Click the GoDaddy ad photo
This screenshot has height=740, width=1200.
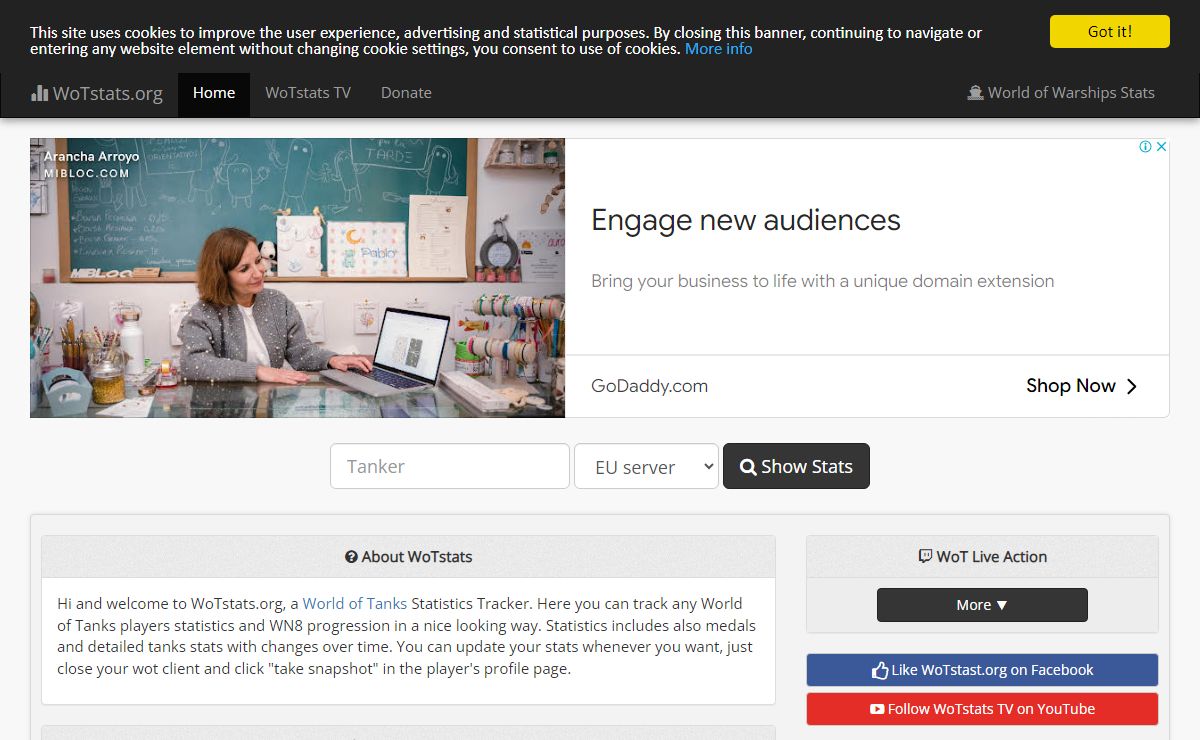(298, 277)
